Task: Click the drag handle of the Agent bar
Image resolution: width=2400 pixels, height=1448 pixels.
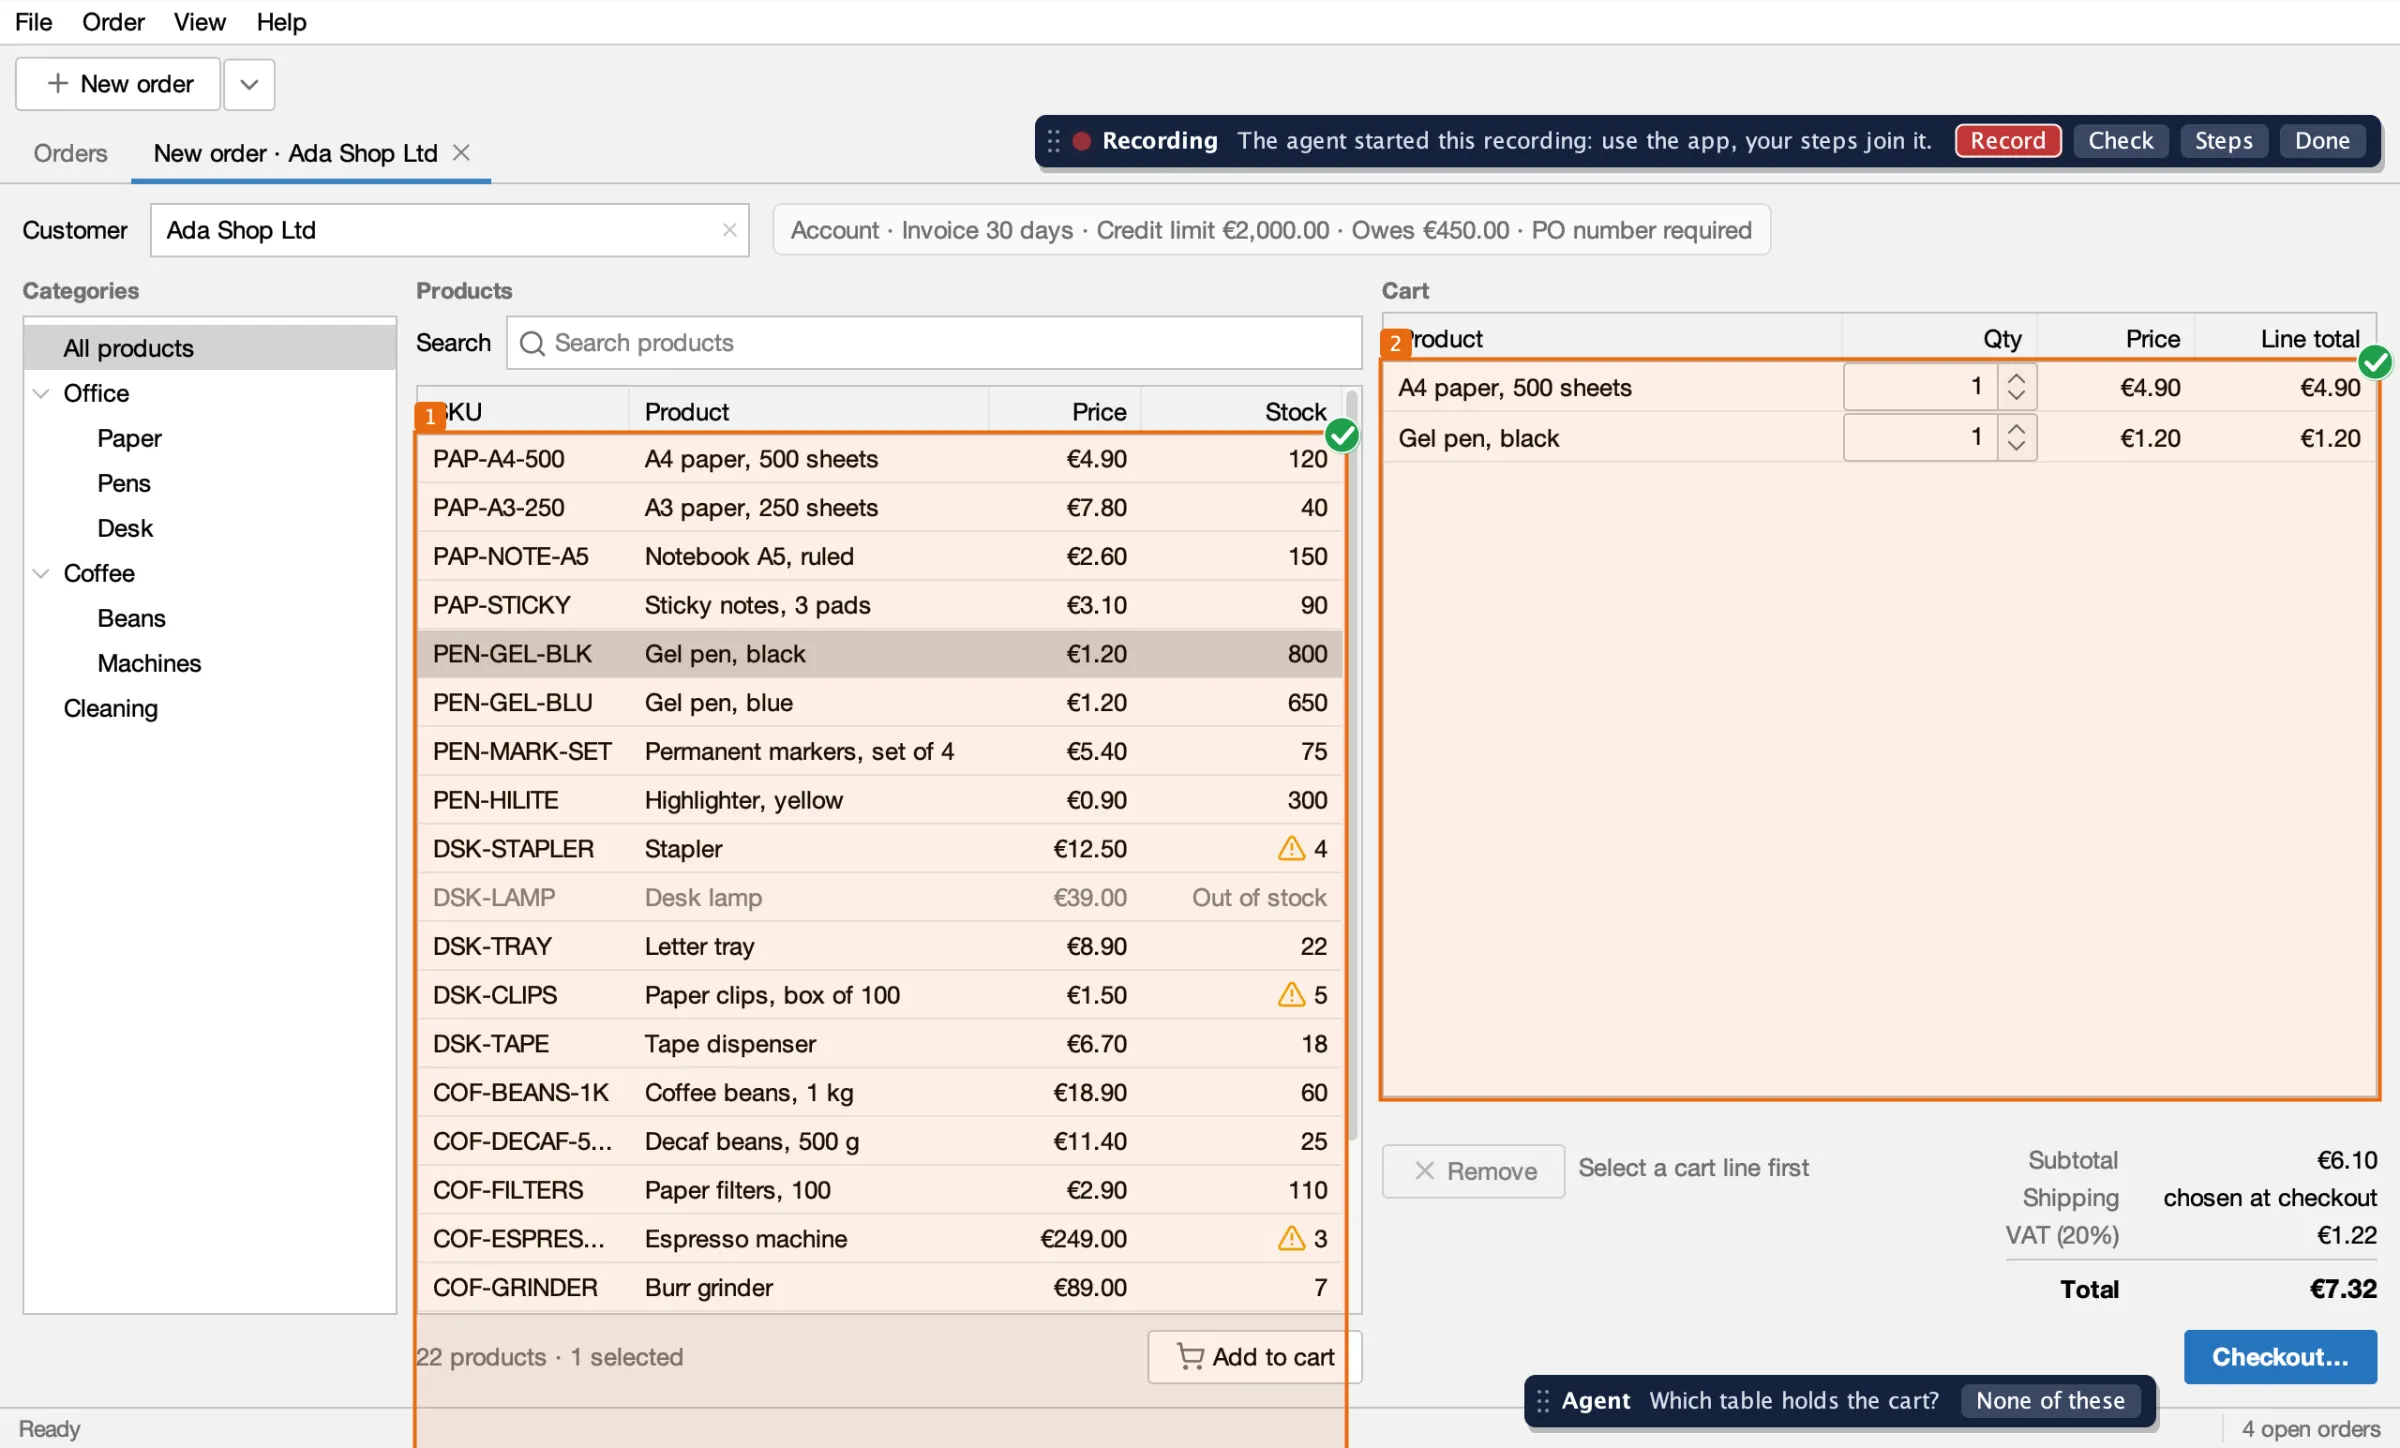Action: [x=1542, y=1401]
